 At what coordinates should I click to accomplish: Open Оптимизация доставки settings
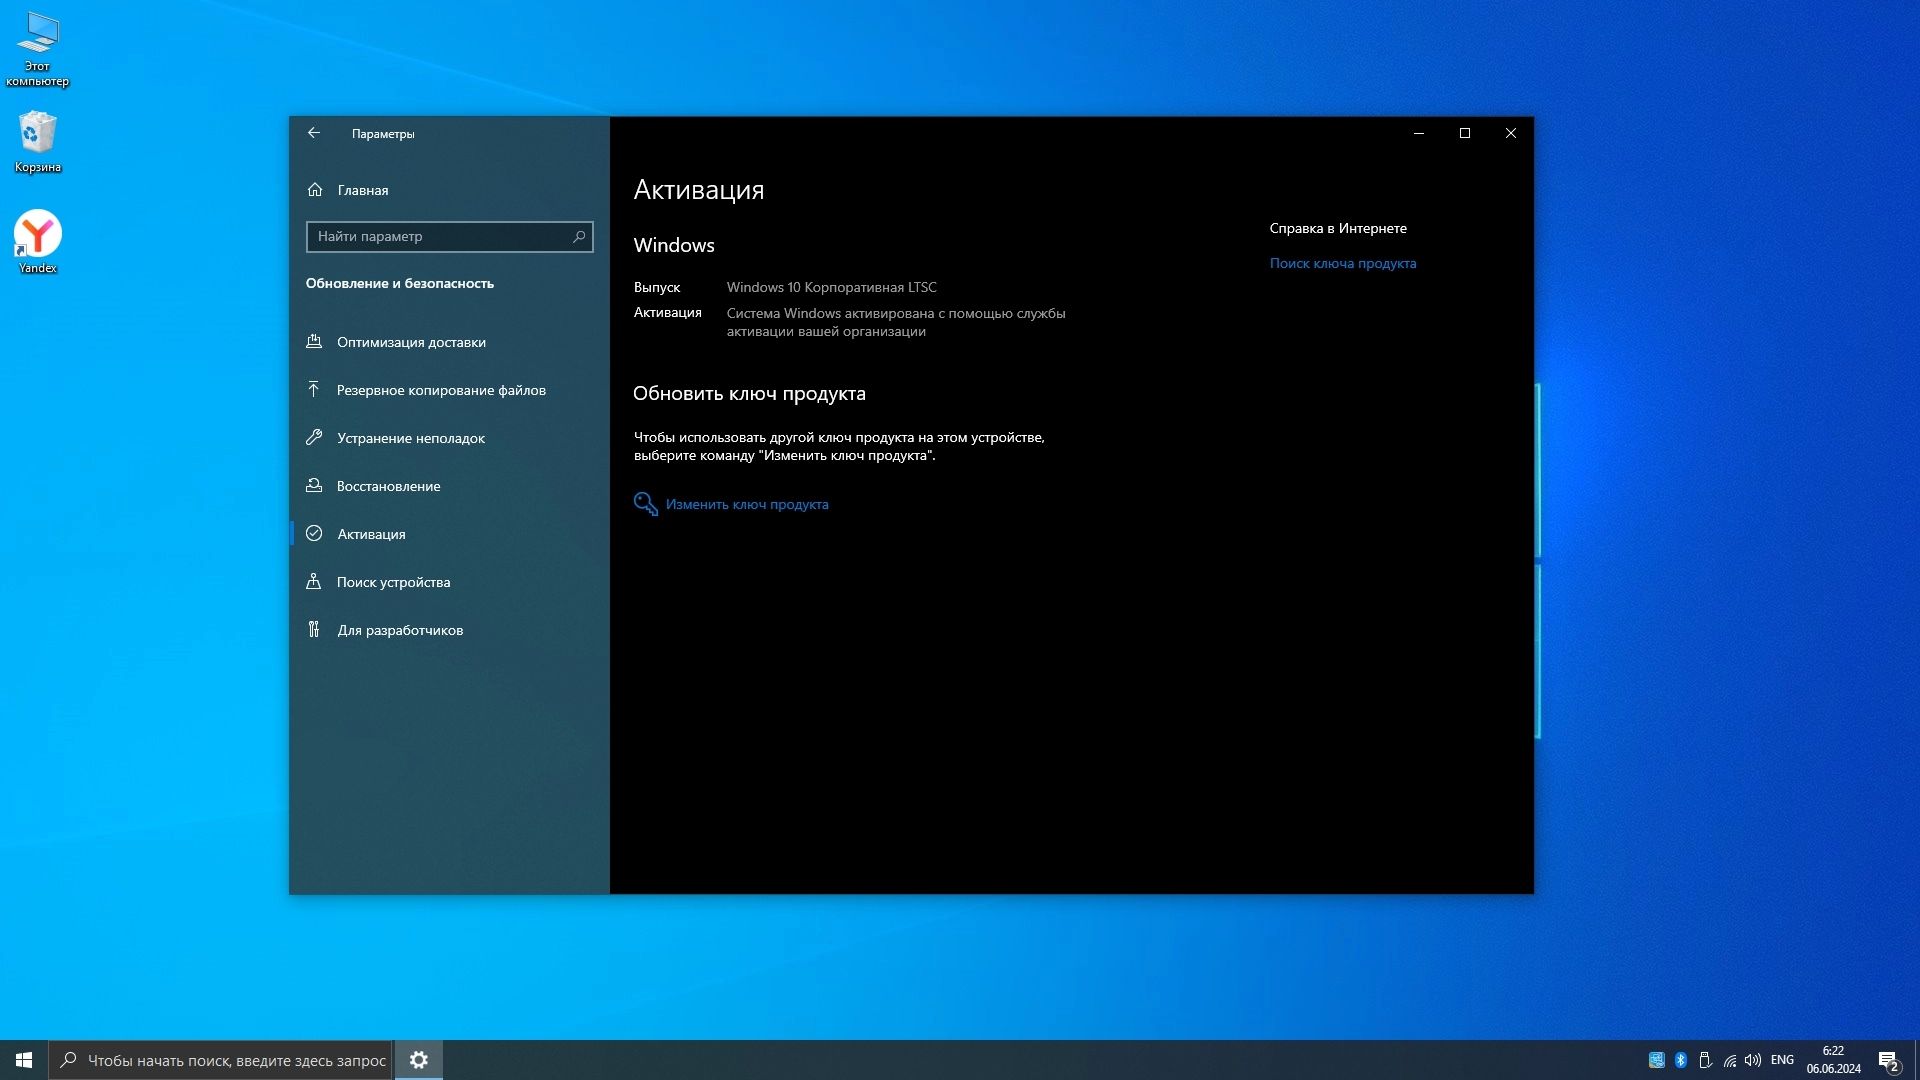[411, 342]
